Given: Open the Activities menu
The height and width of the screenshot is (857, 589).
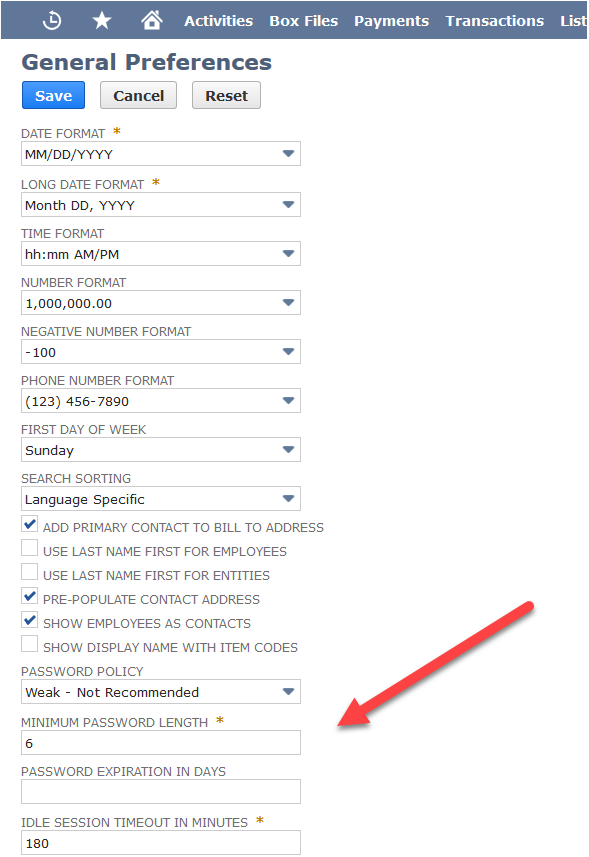Looking at the screenshot, I should [219, 21].
